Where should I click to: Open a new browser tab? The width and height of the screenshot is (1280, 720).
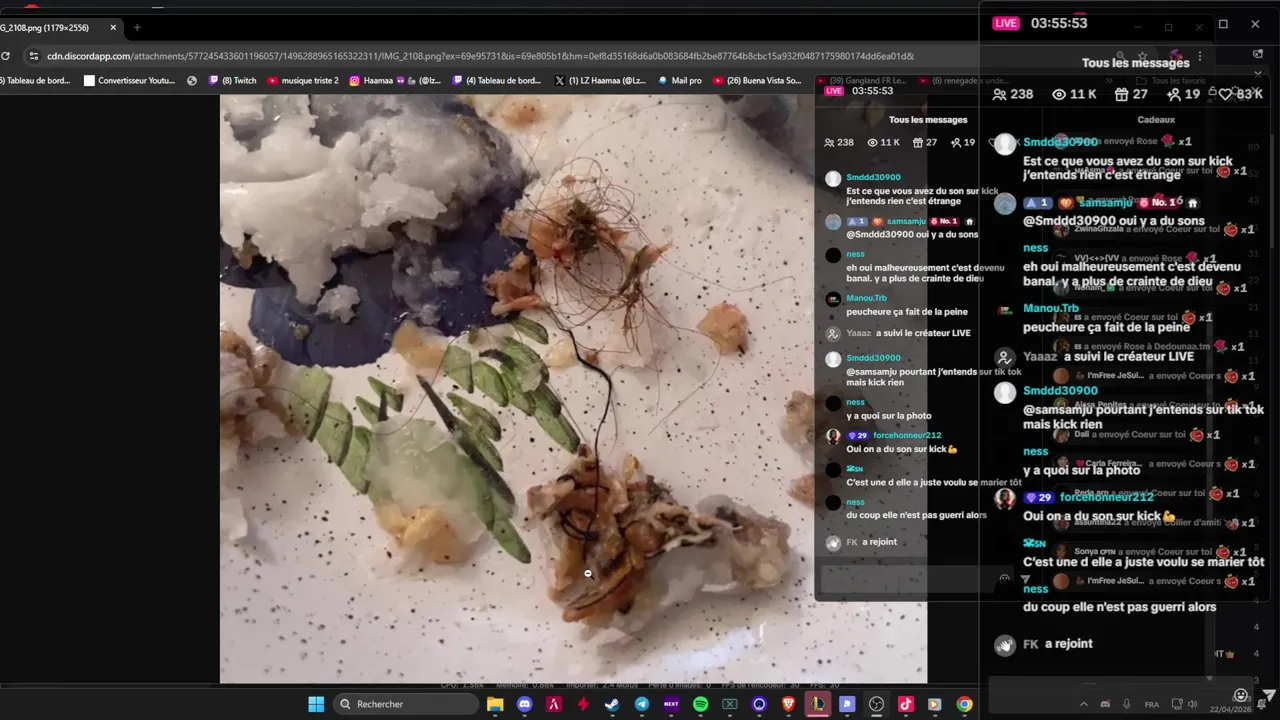(x=137, y=27)
